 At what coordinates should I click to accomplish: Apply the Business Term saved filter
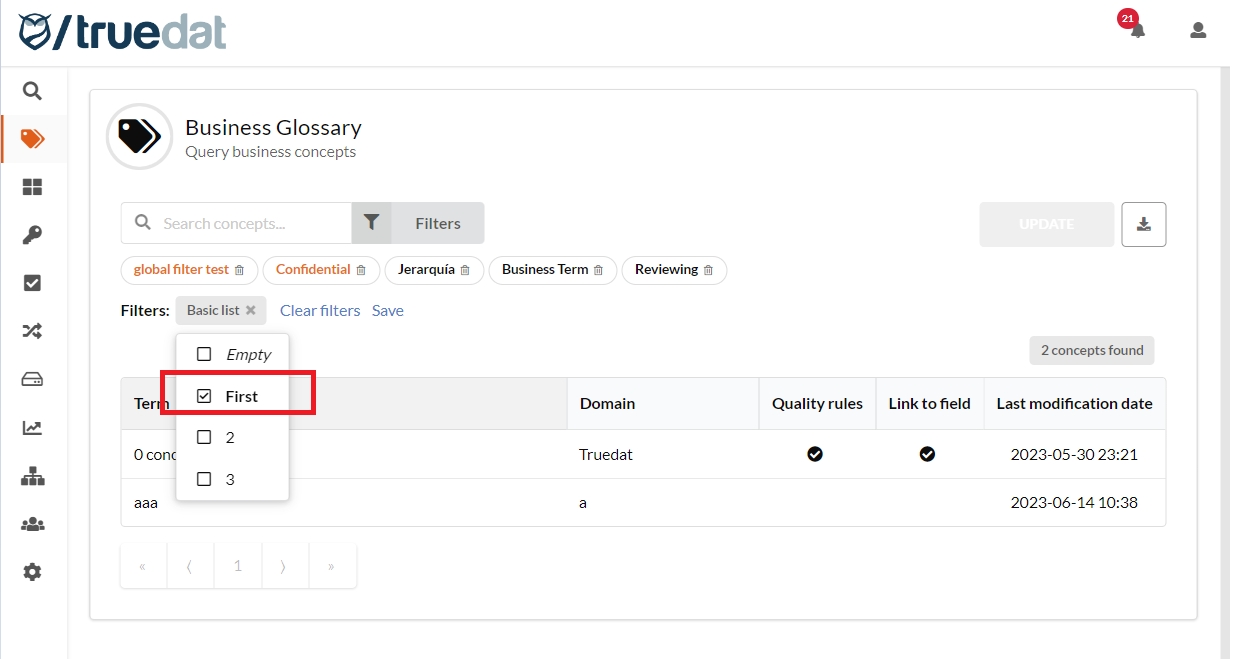544,270
